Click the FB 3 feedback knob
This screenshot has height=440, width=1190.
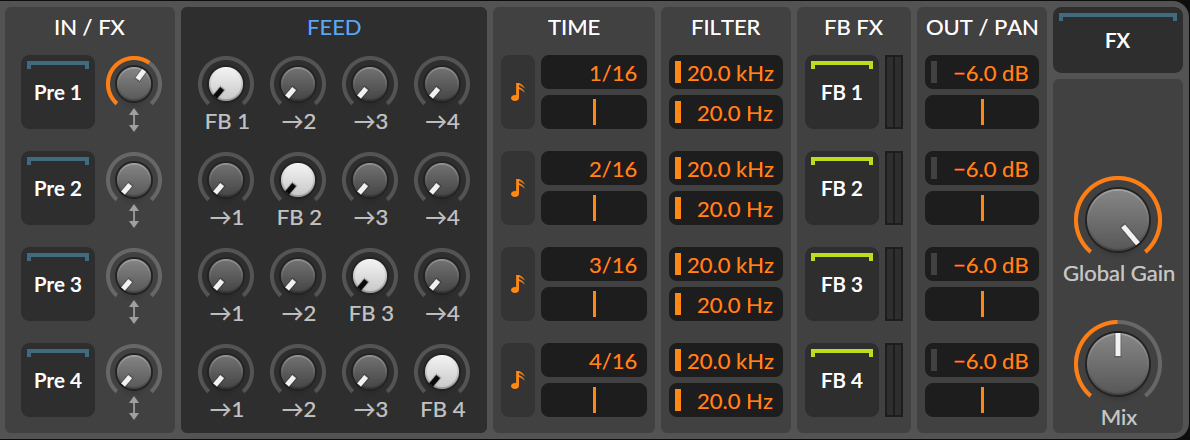370,275
